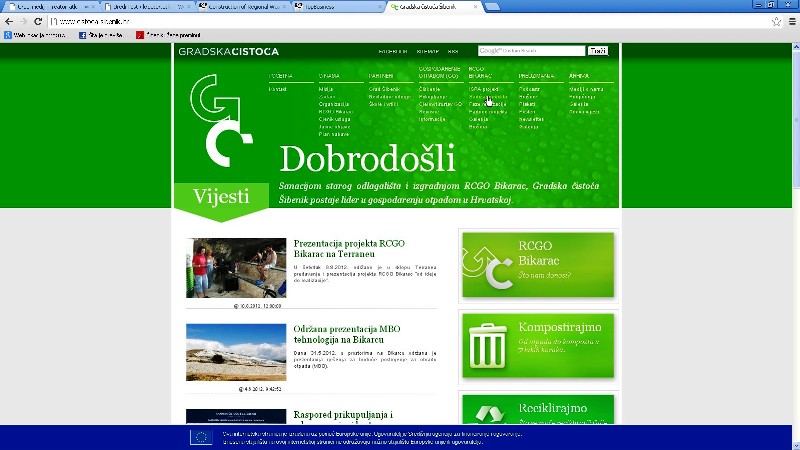
Task: Open the PARTNERI menu heading
Action: [381, 76]
